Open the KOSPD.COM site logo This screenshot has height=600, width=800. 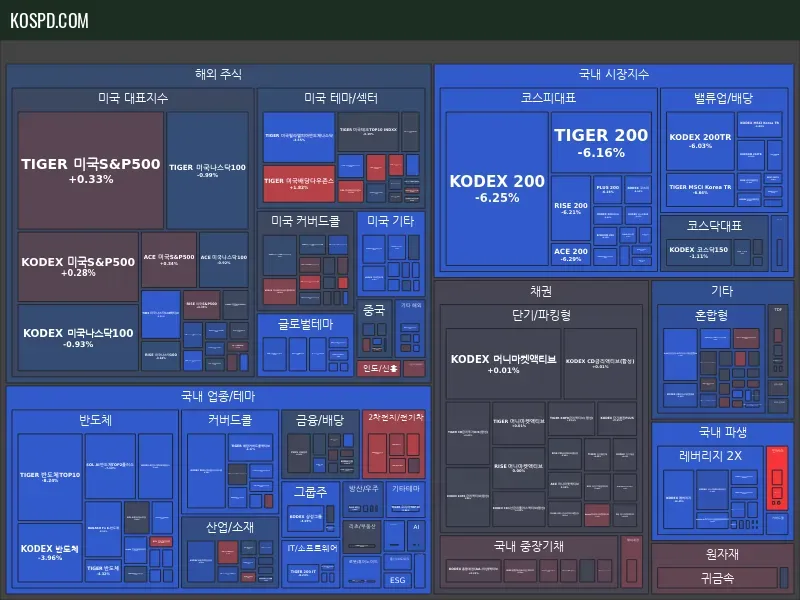click(49, 20)
